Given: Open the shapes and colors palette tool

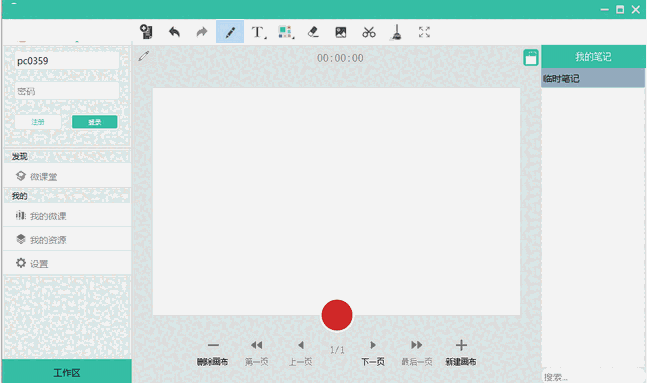Looking at the screenshot, I should coord(286,32).
